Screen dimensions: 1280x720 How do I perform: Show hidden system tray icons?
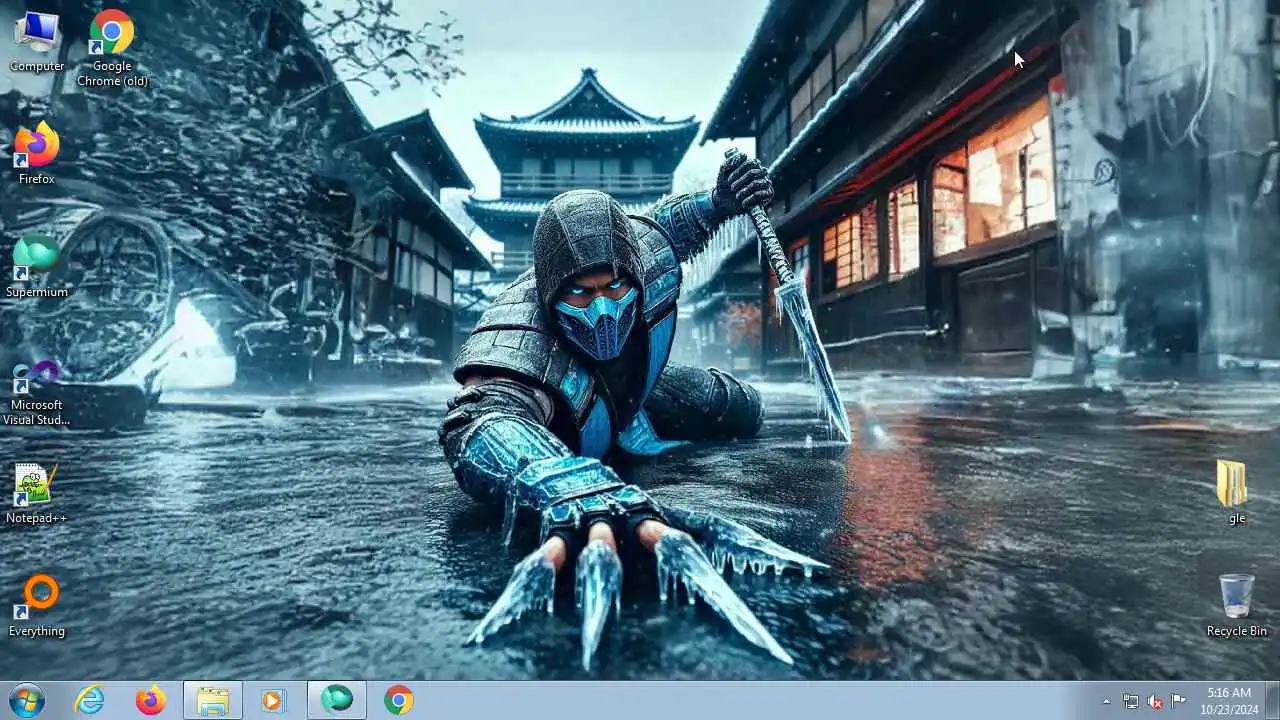[1106, 701]
